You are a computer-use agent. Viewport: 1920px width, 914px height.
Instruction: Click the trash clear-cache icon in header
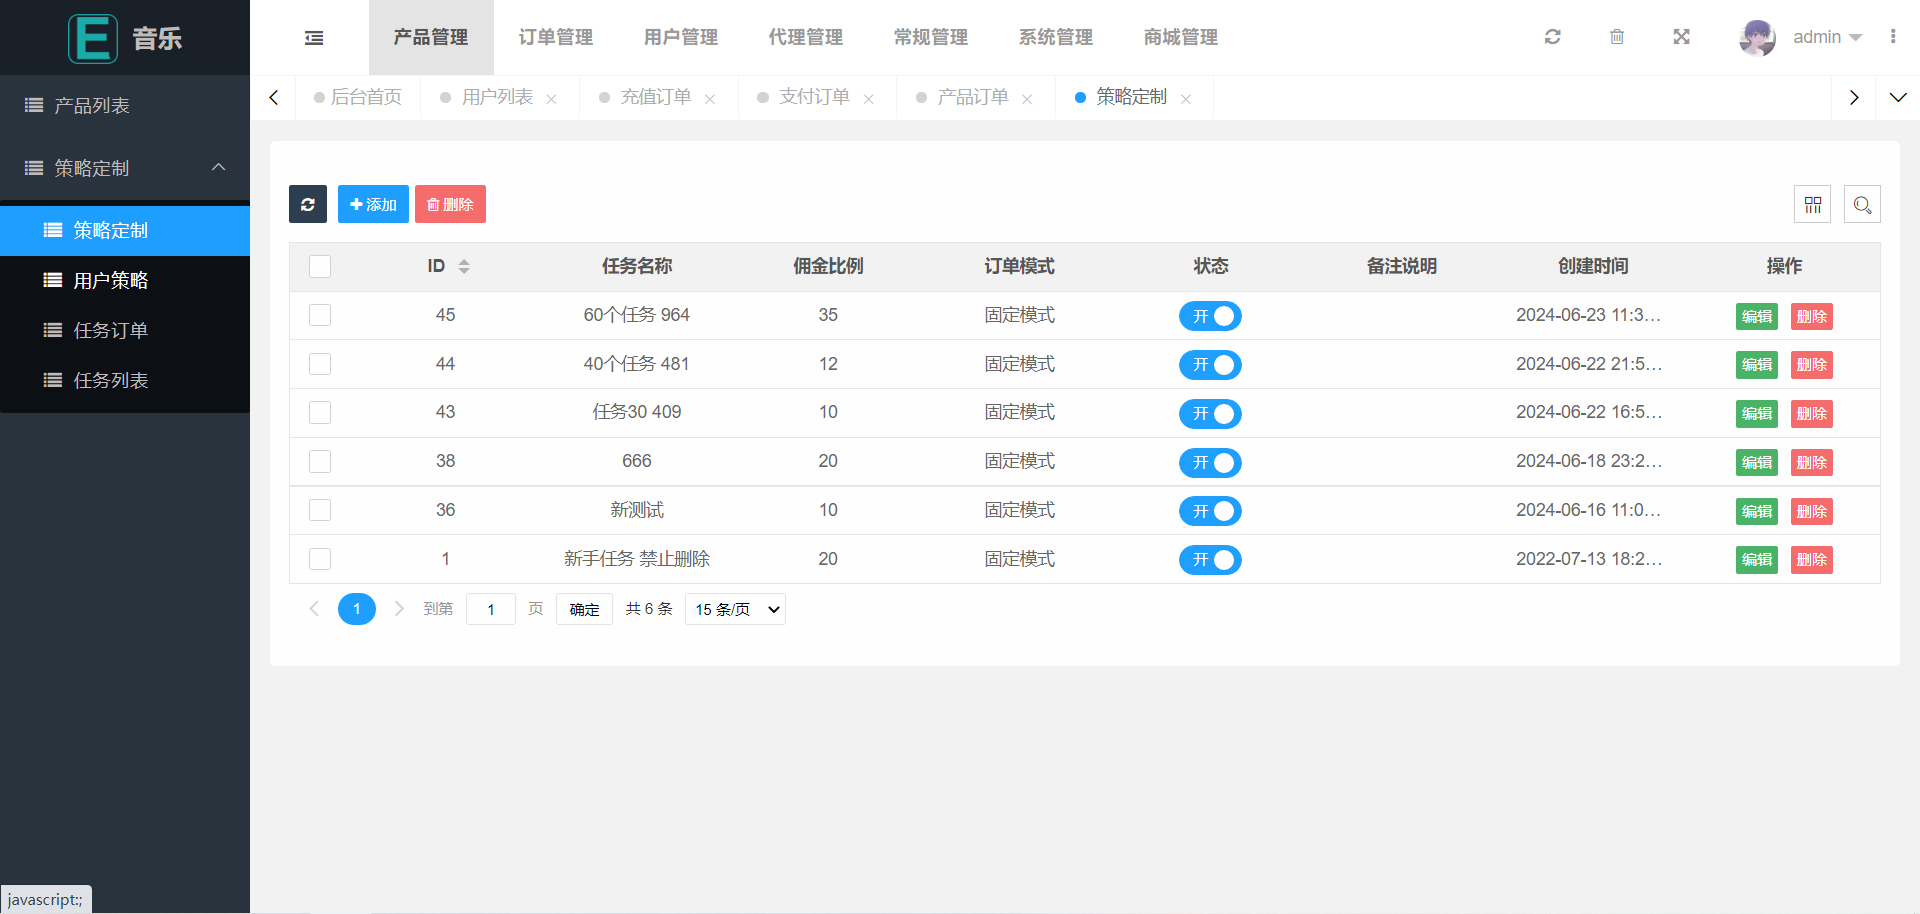pyautogui.click(x=1617, y=37)
